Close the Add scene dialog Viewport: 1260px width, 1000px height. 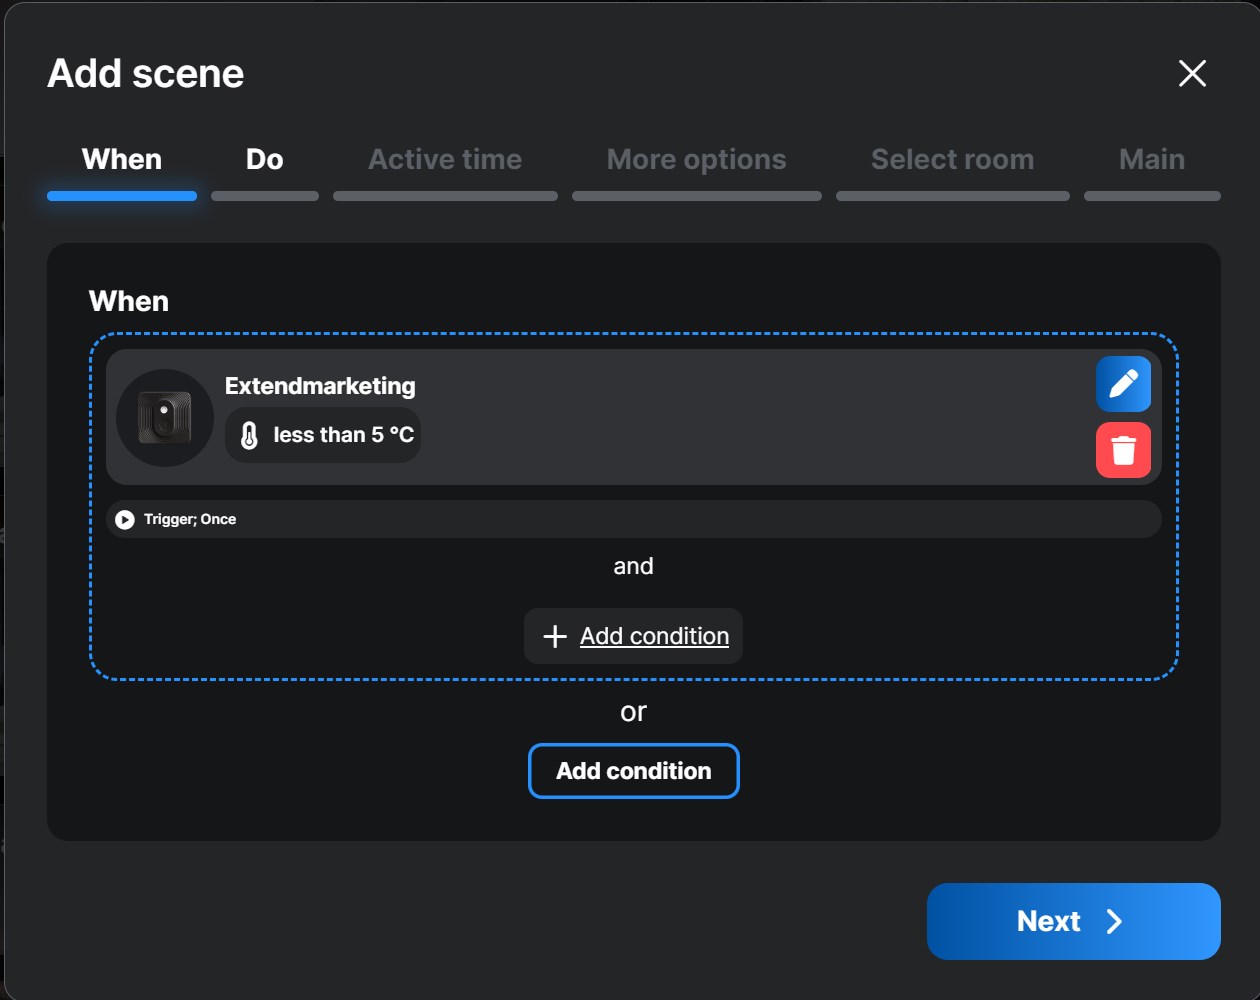click(1192, 73)
